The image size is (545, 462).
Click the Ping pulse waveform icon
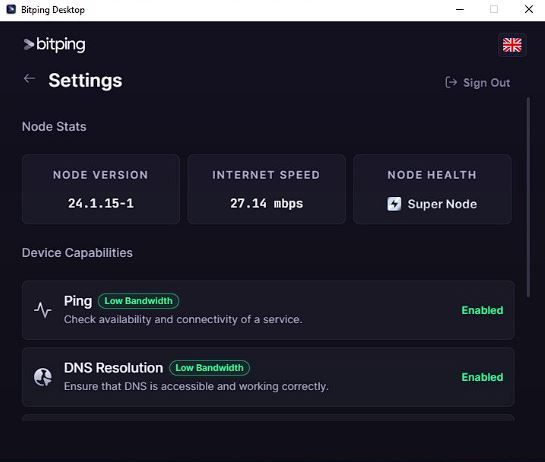point(43,310)
